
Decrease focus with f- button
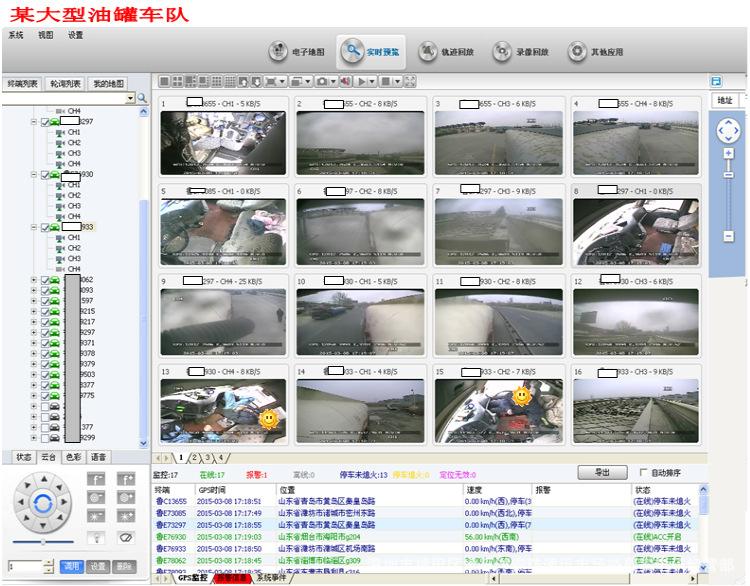96,479
